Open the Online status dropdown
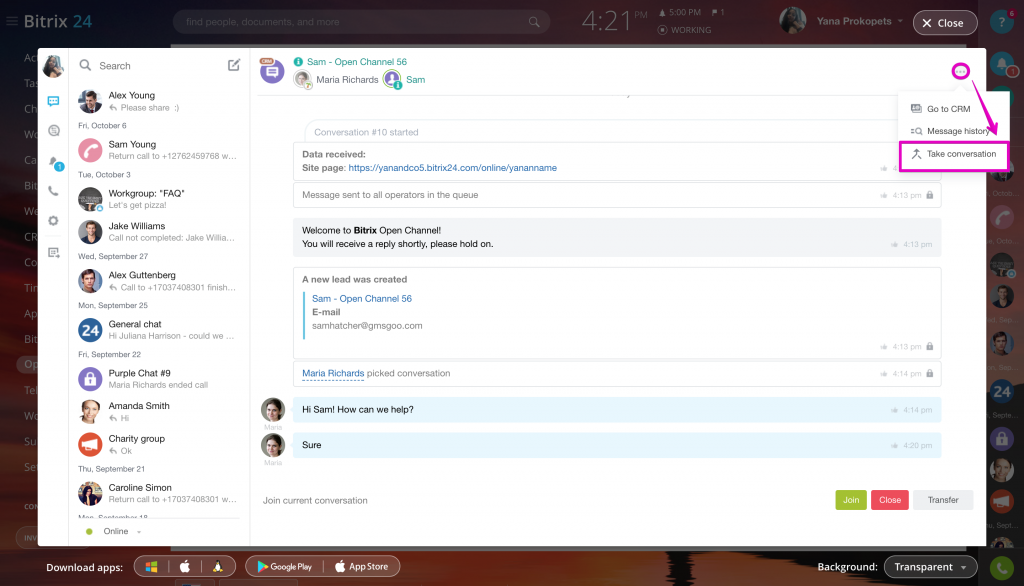 coord(114,531)
